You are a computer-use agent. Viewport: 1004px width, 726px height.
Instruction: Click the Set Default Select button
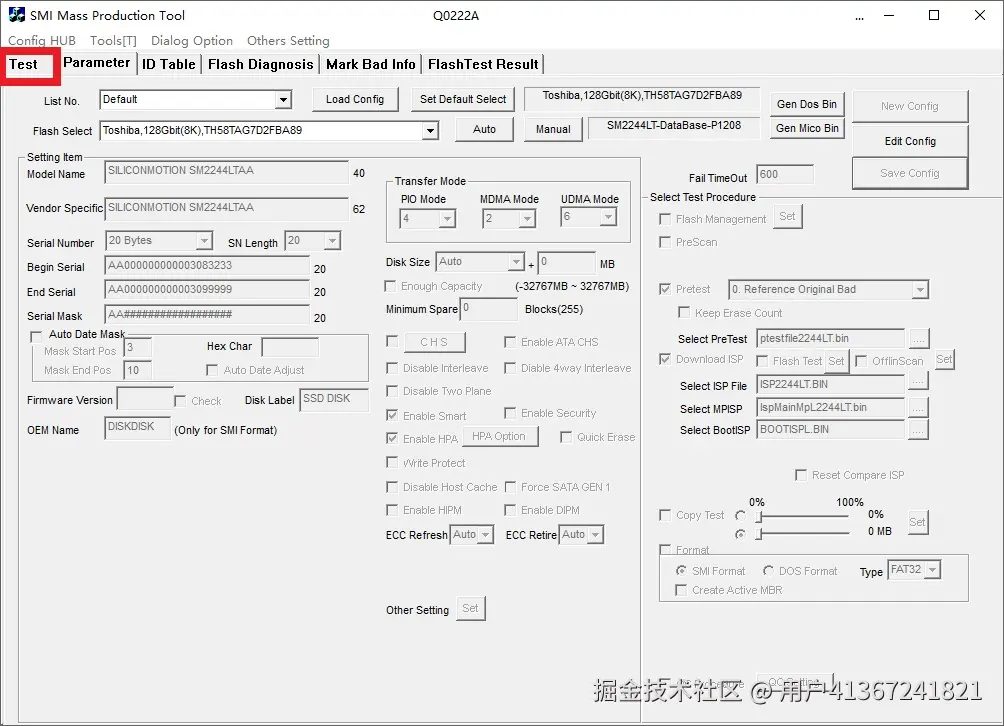coord(463,99)
